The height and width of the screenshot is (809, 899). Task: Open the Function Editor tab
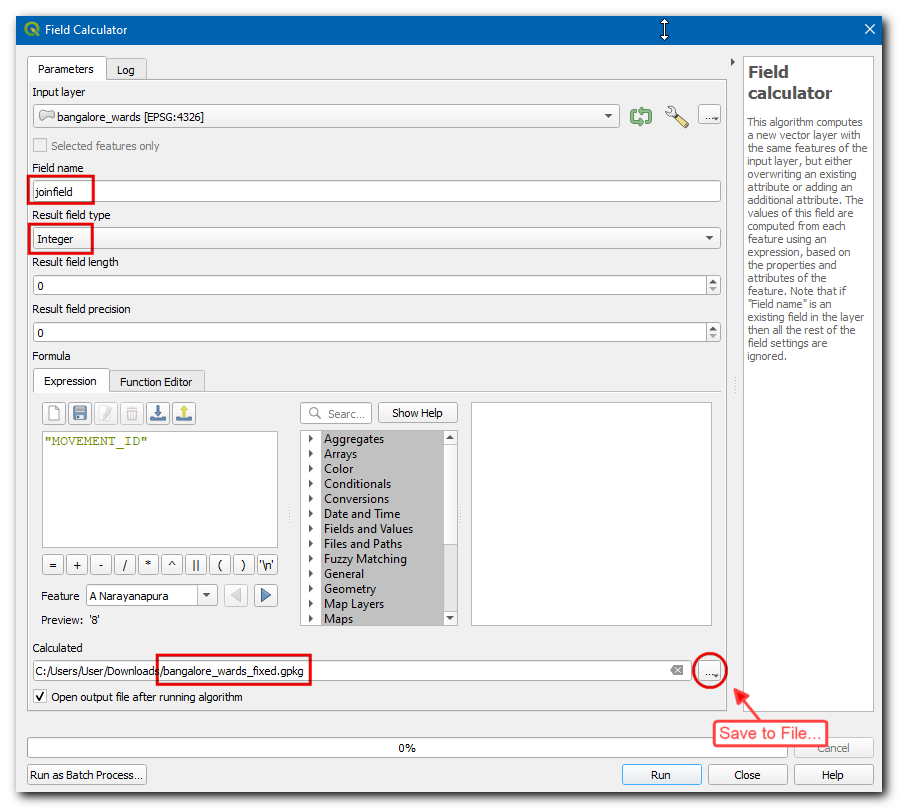(x=156, y=382)
